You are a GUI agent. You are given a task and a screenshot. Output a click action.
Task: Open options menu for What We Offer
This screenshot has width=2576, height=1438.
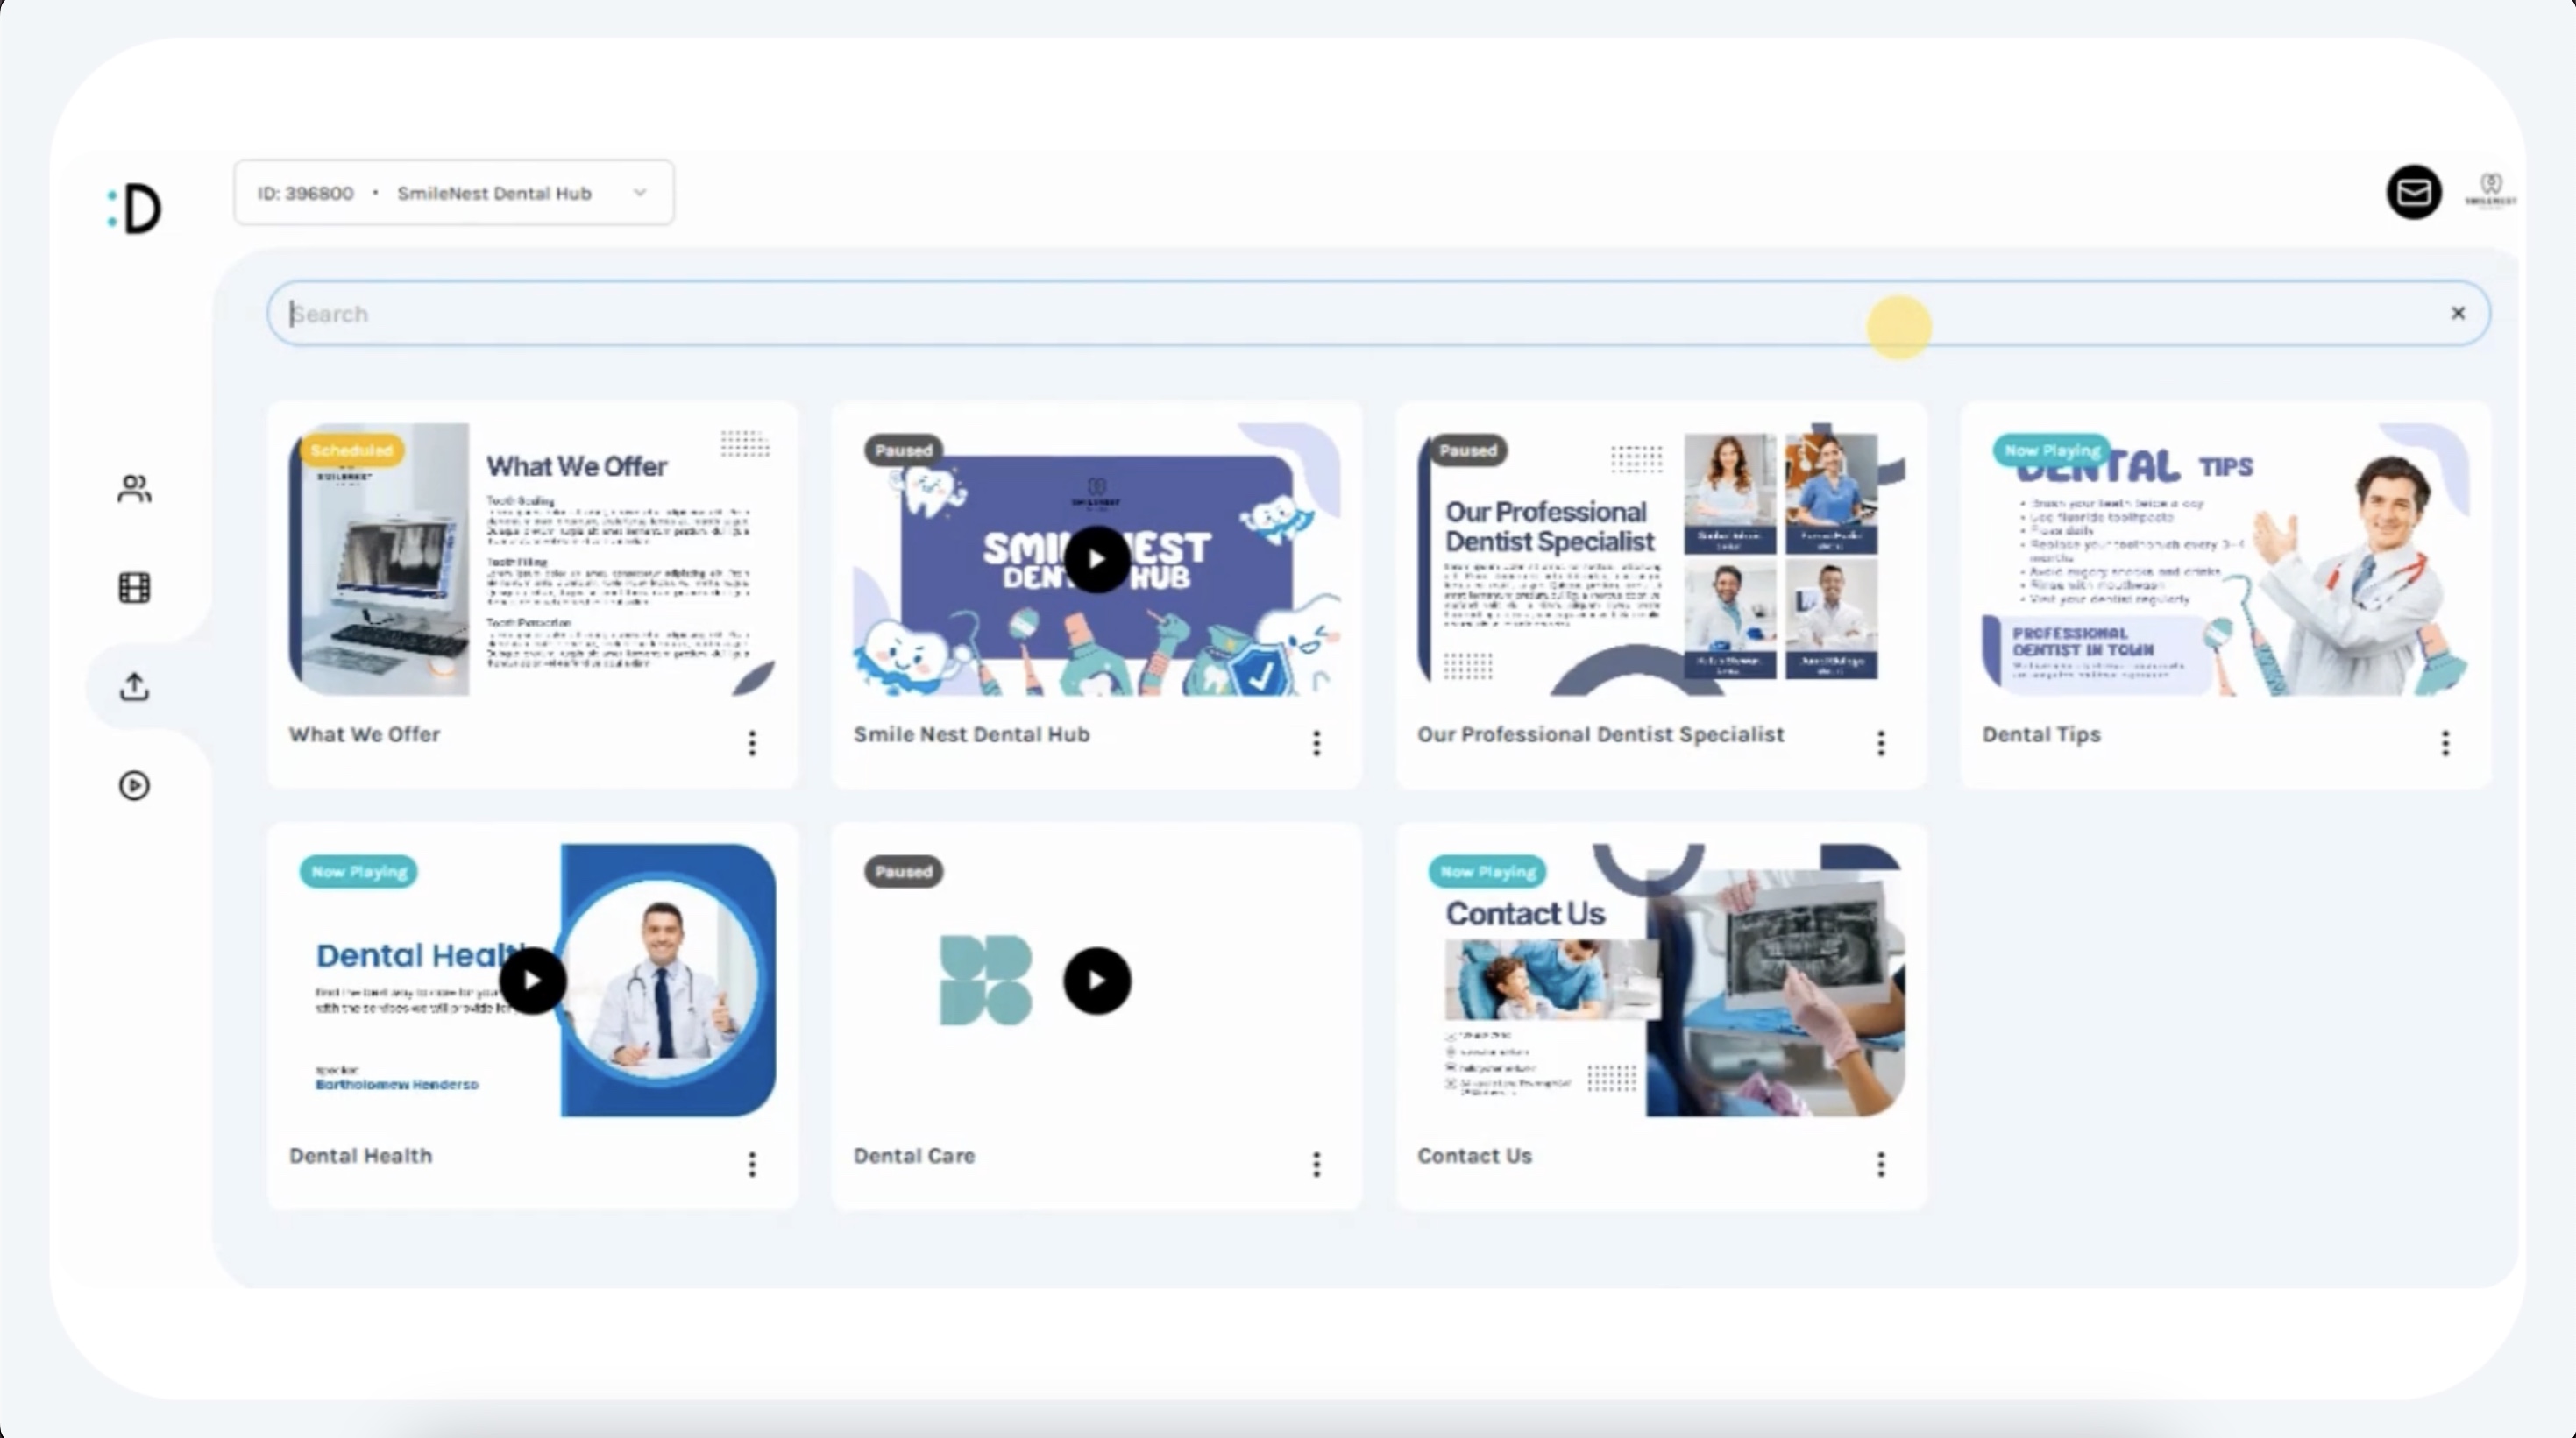click(x=752, y=742)
